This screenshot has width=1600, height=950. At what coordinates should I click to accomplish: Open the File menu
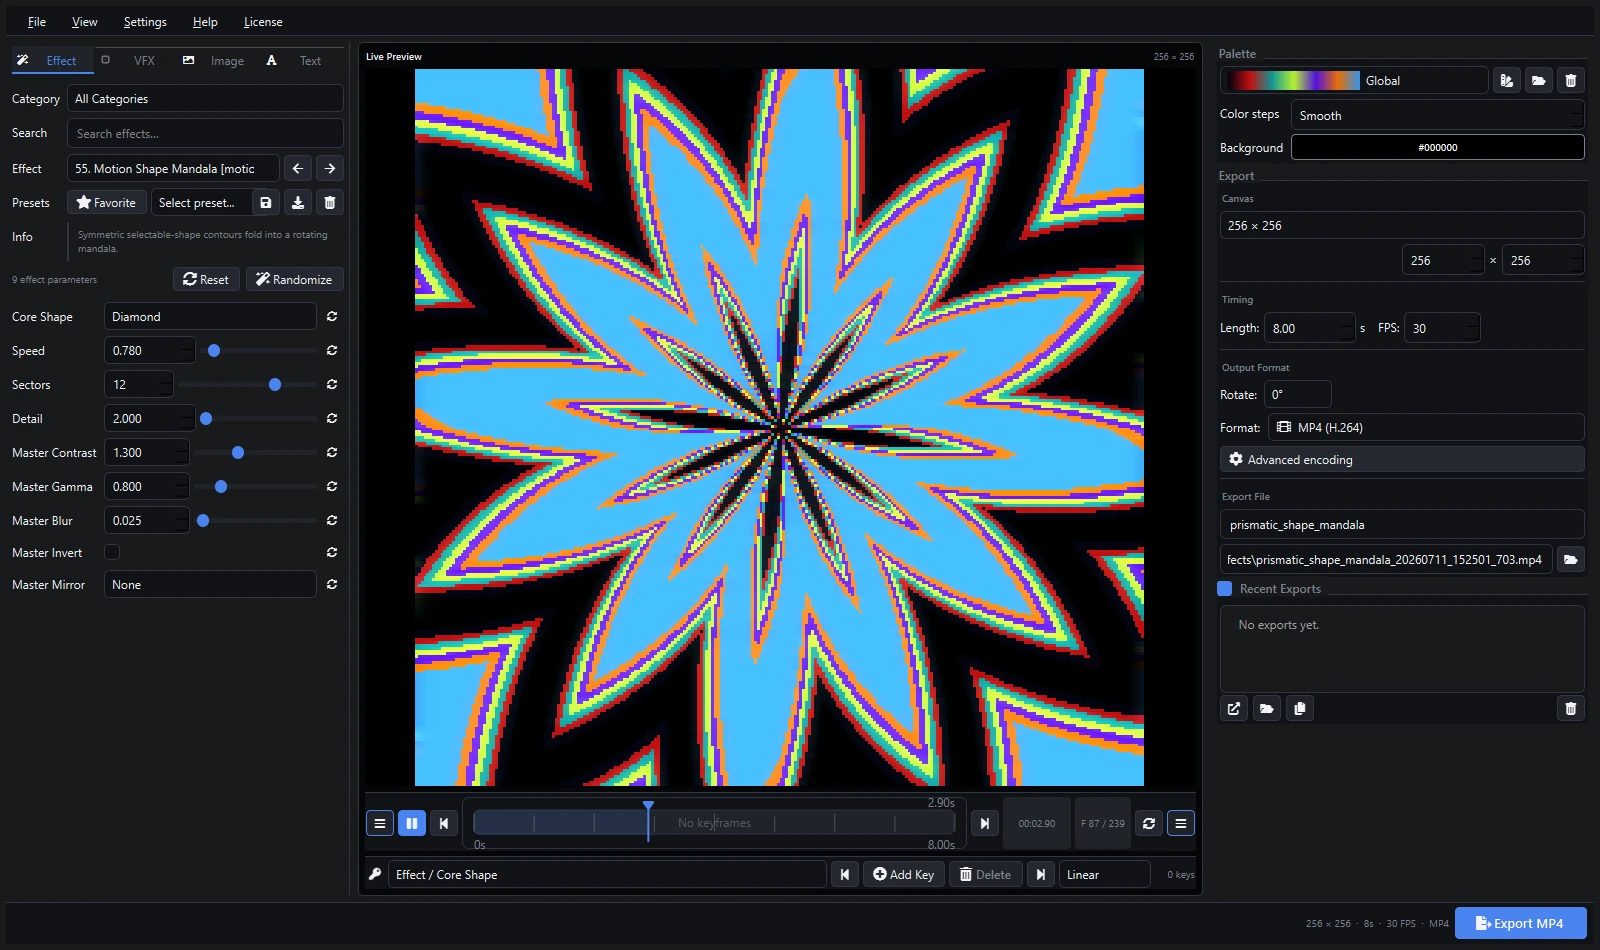37,22
